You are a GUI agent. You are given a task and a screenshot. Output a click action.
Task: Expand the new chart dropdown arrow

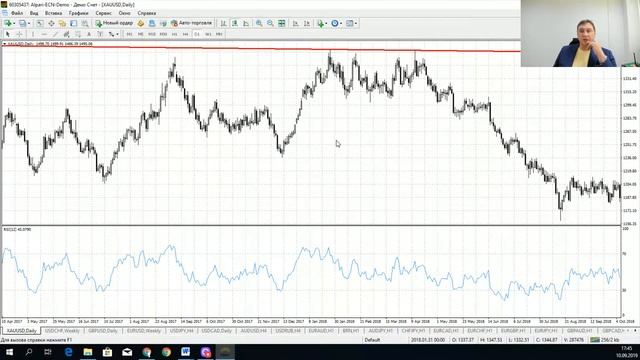pos(14,23)
